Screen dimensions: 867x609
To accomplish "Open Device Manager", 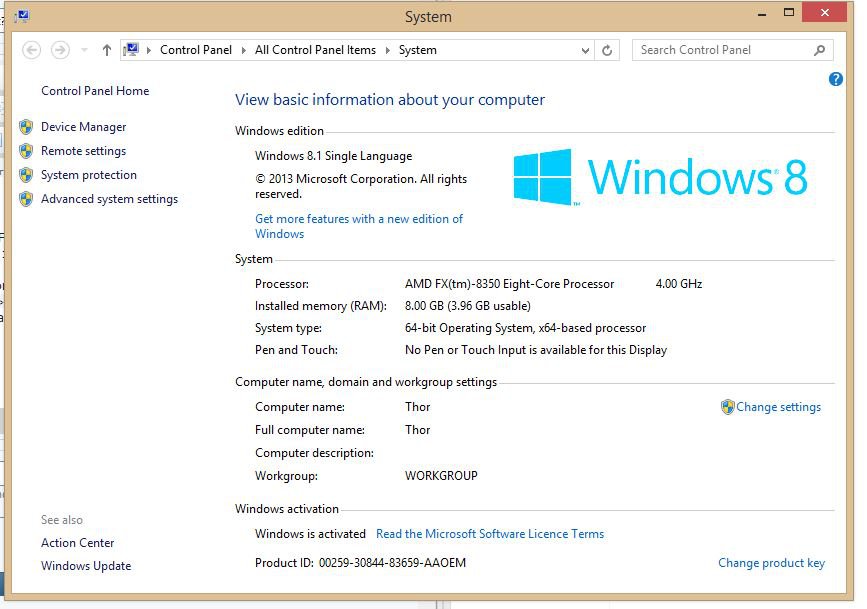I will [x=83, y=127].
